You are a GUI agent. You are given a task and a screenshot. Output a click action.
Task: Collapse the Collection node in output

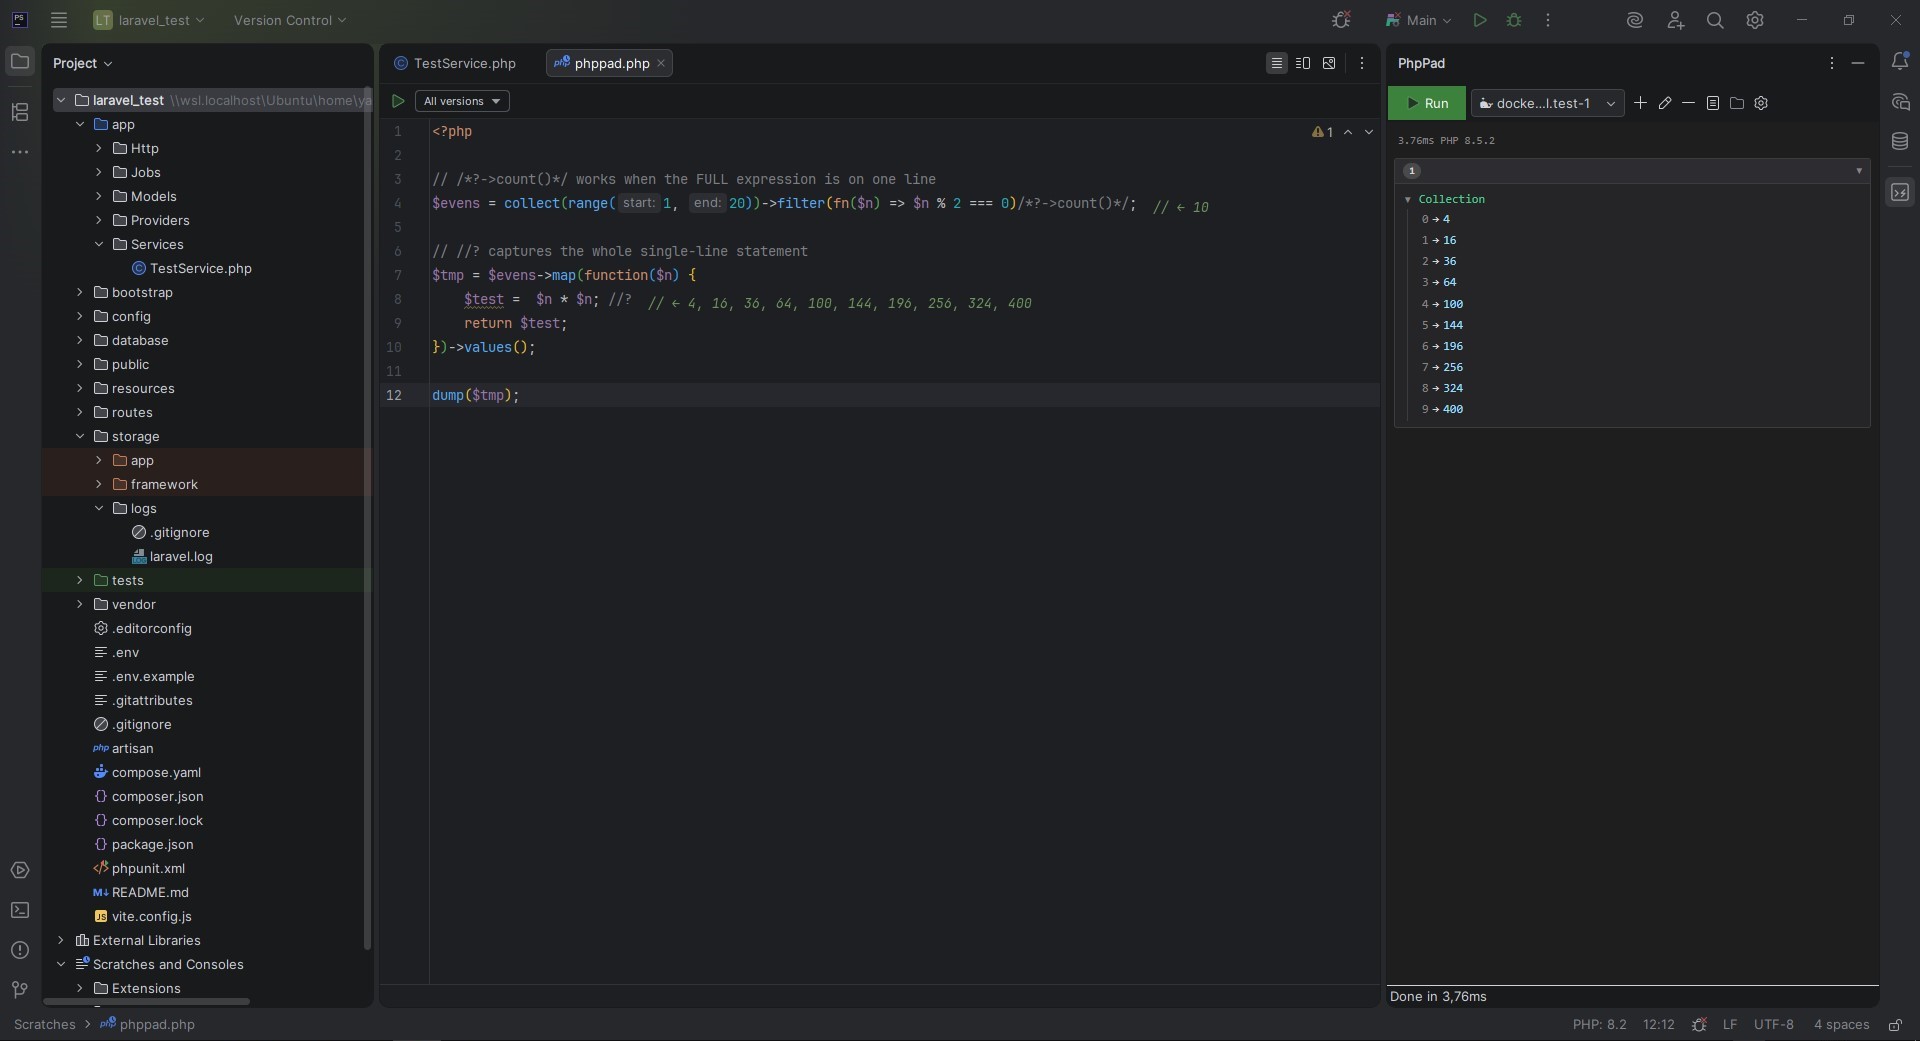tap(1408, 200)
